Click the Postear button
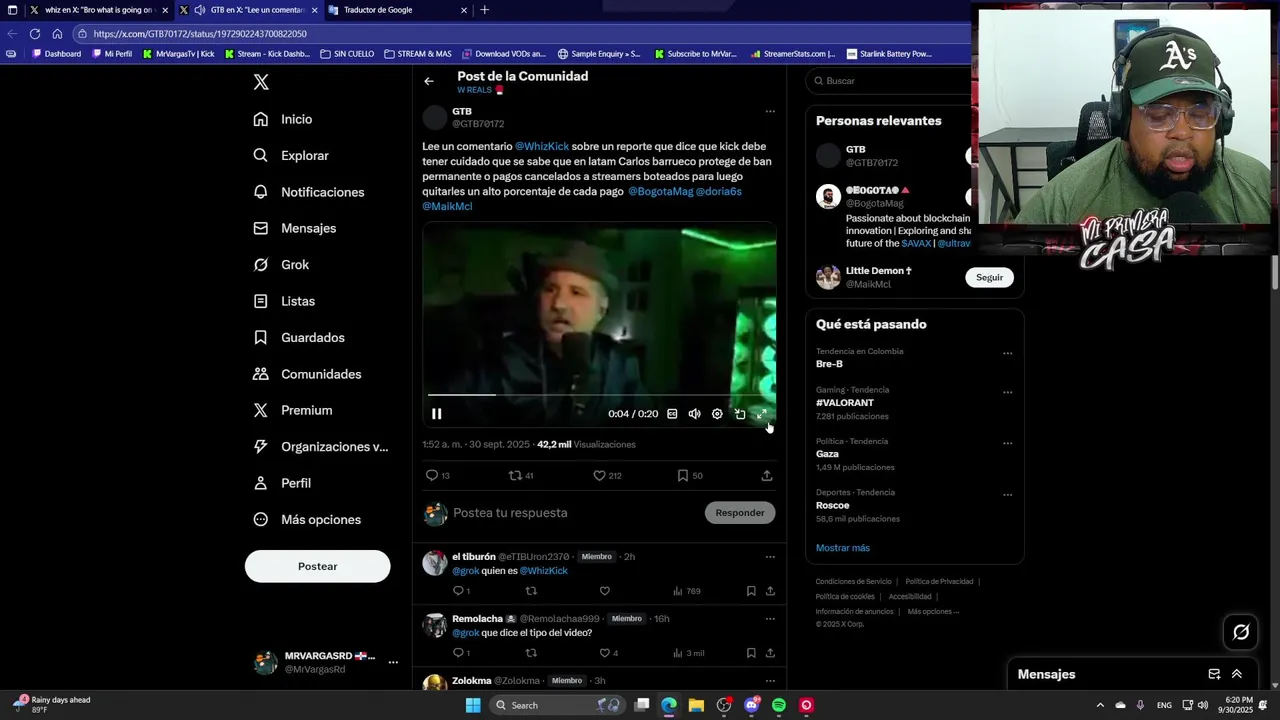This screenshot has width=1280, height=720. (317, 566)
